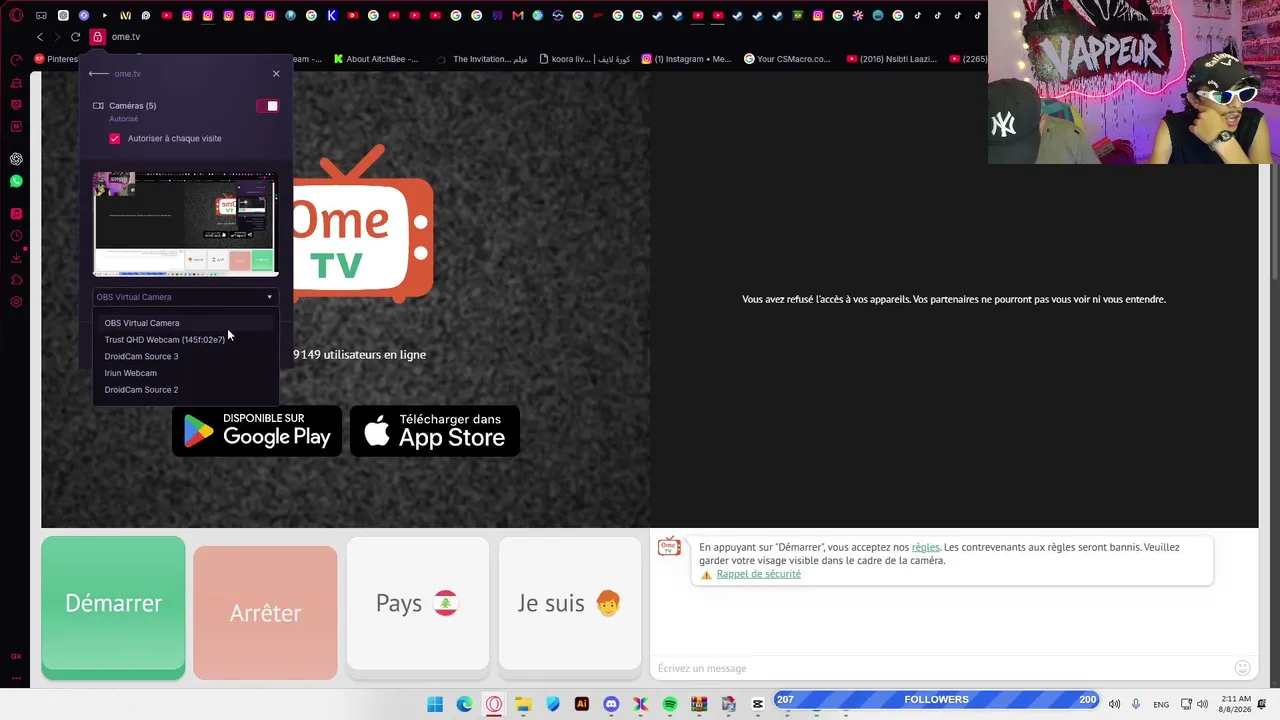Image resolution: width=1280 pixels, height=720 pixels.
Task: Show browsing history from the sidebar clock icon
Action: click(16, 236)
